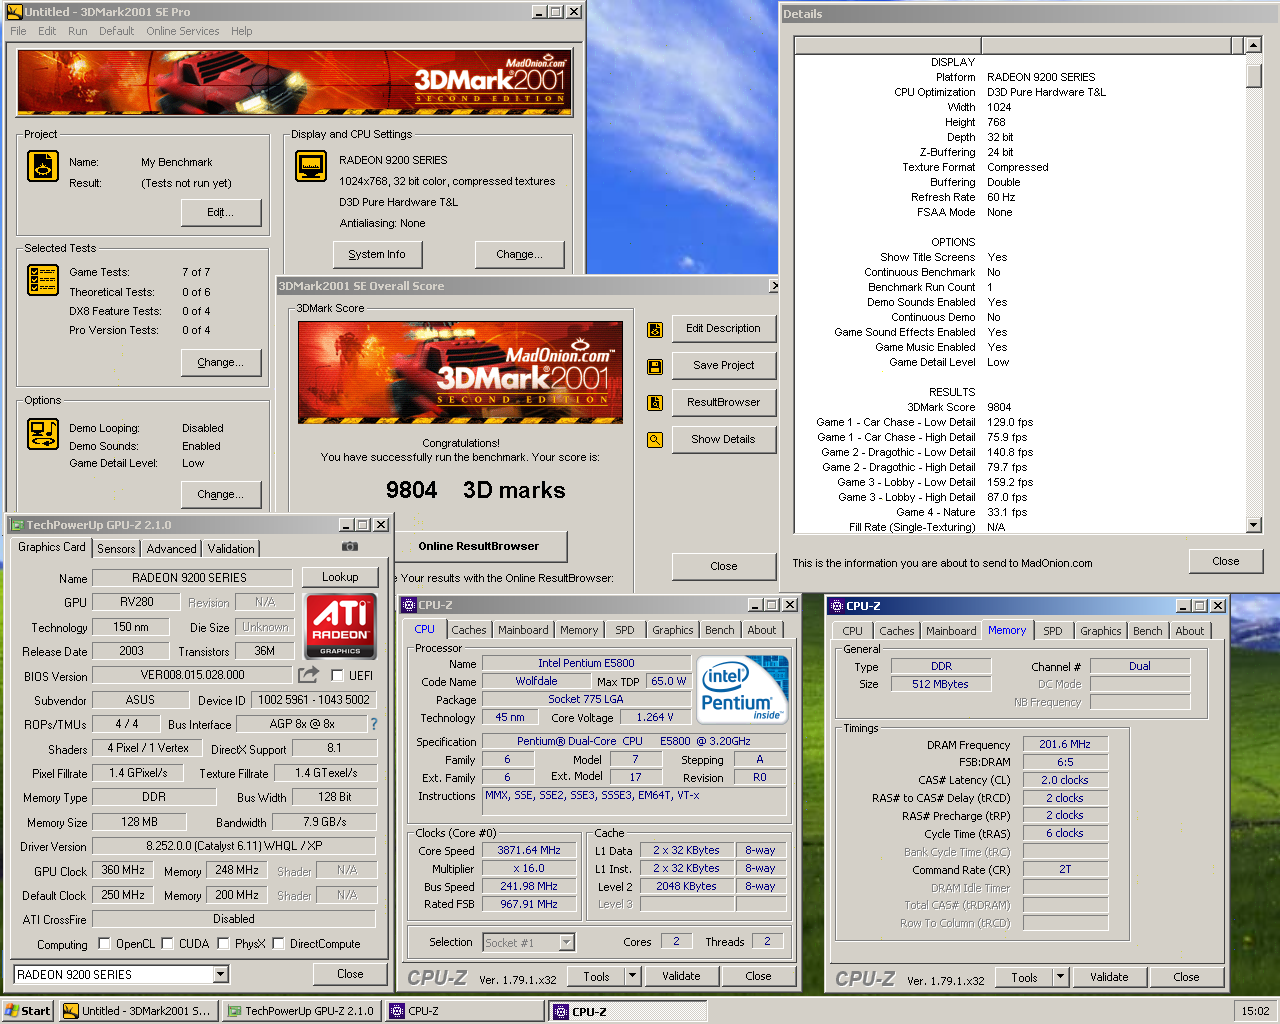Click the right CPU-Z window title icon
1280x1024 pixels.
point(837,606)
